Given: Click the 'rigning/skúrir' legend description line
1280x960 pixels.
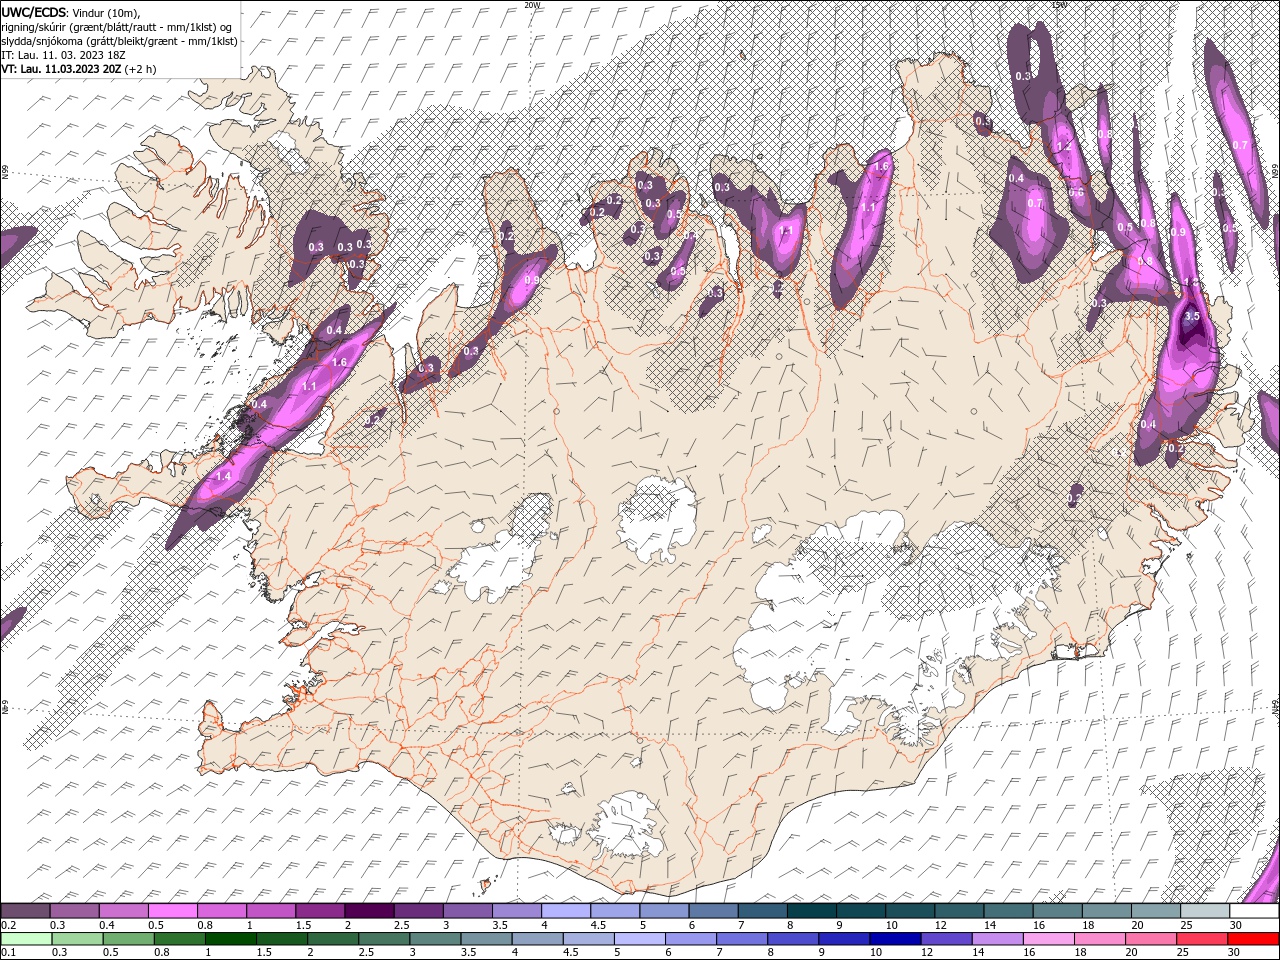Looking at the screenshot, I should [x=117, y=27].
